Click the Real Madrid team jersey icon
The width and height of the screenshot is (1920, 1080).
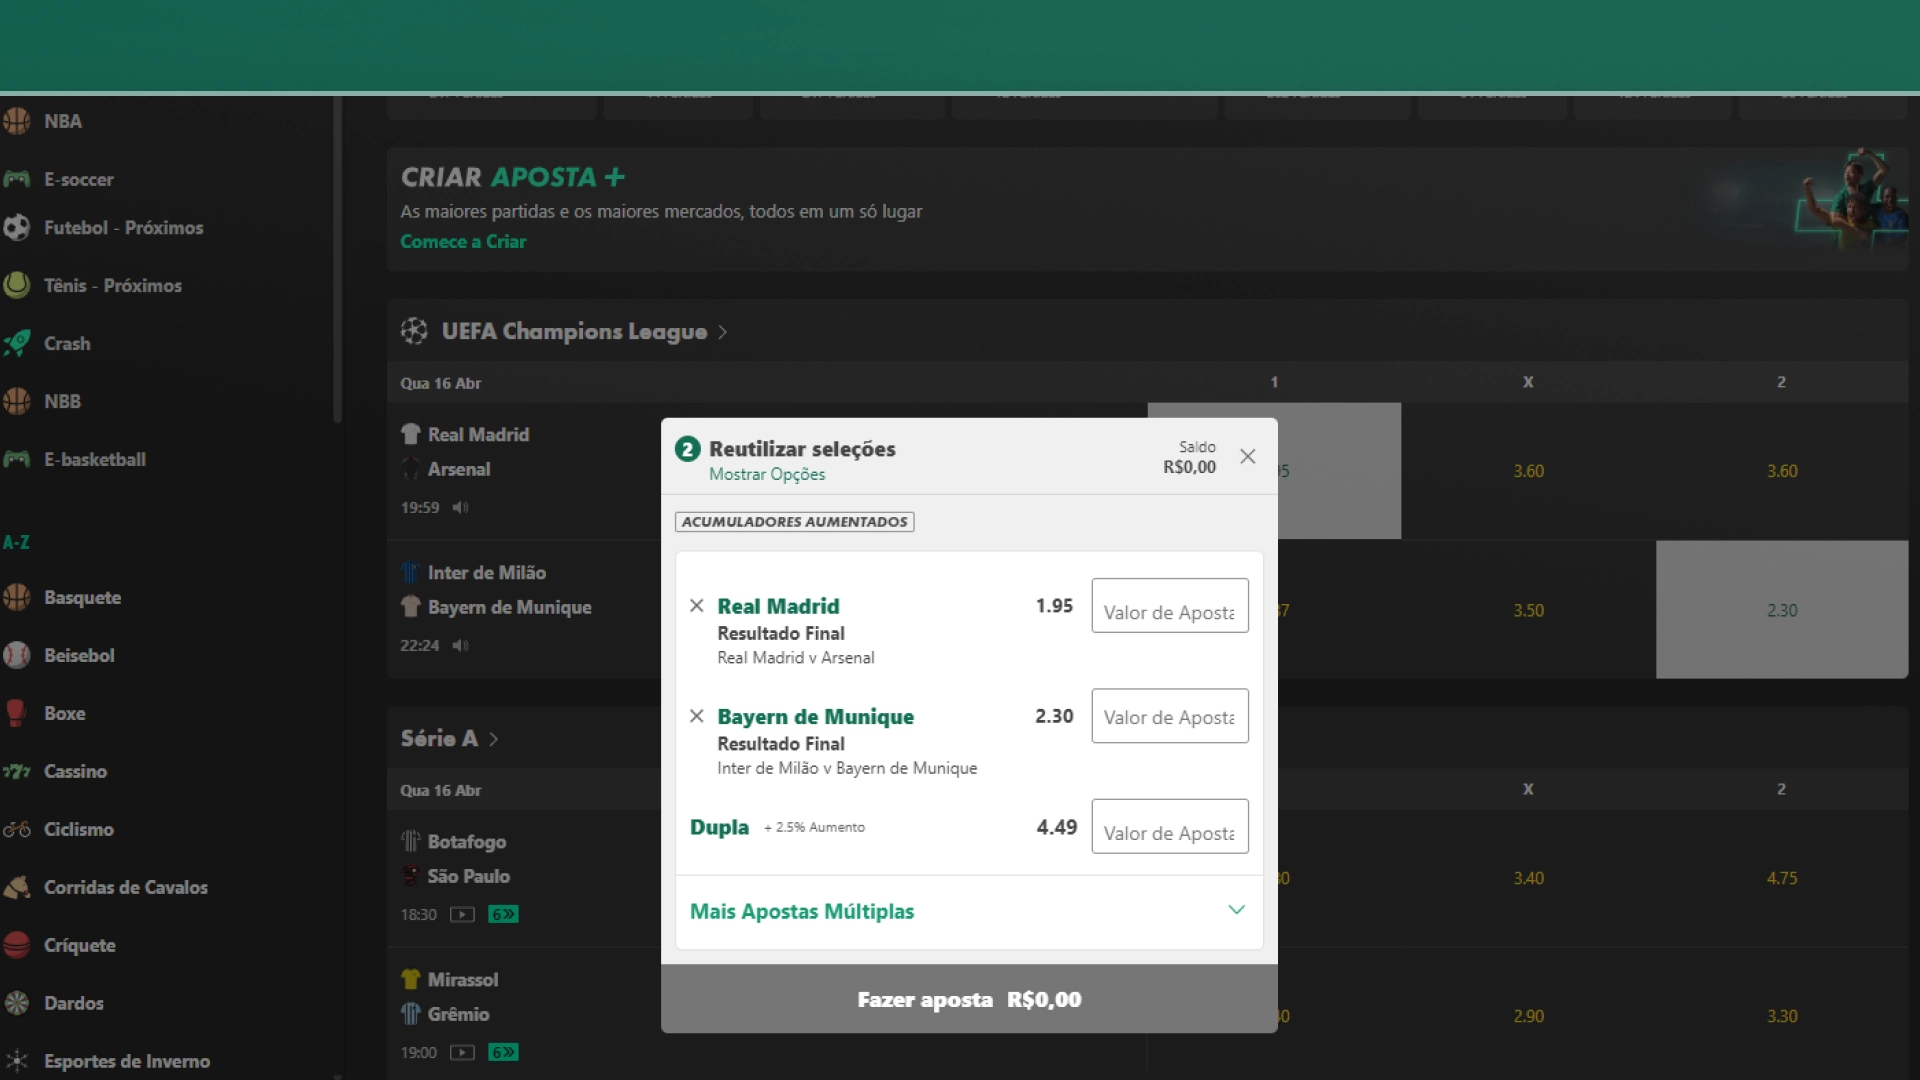[410, 434]
